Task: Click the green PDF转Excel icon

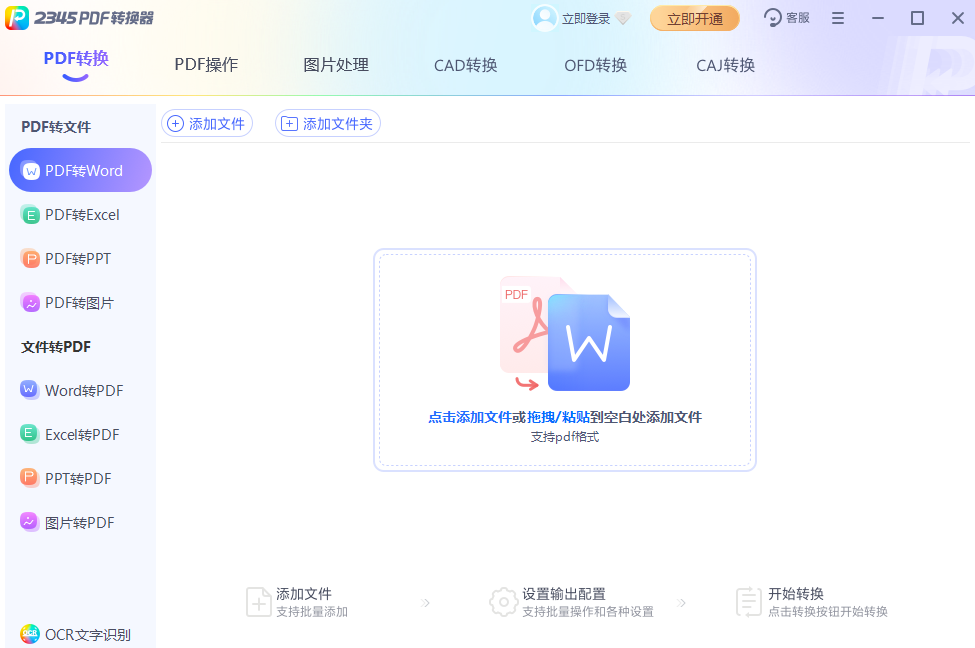Action: tap(29, 215)
